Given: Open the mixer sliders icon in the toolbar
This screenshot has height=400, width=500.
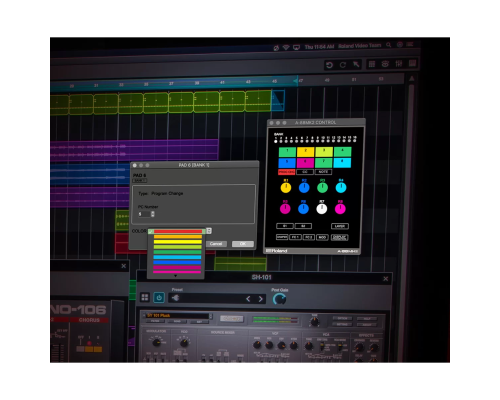Looking at the screenshot, I should 398,63.
